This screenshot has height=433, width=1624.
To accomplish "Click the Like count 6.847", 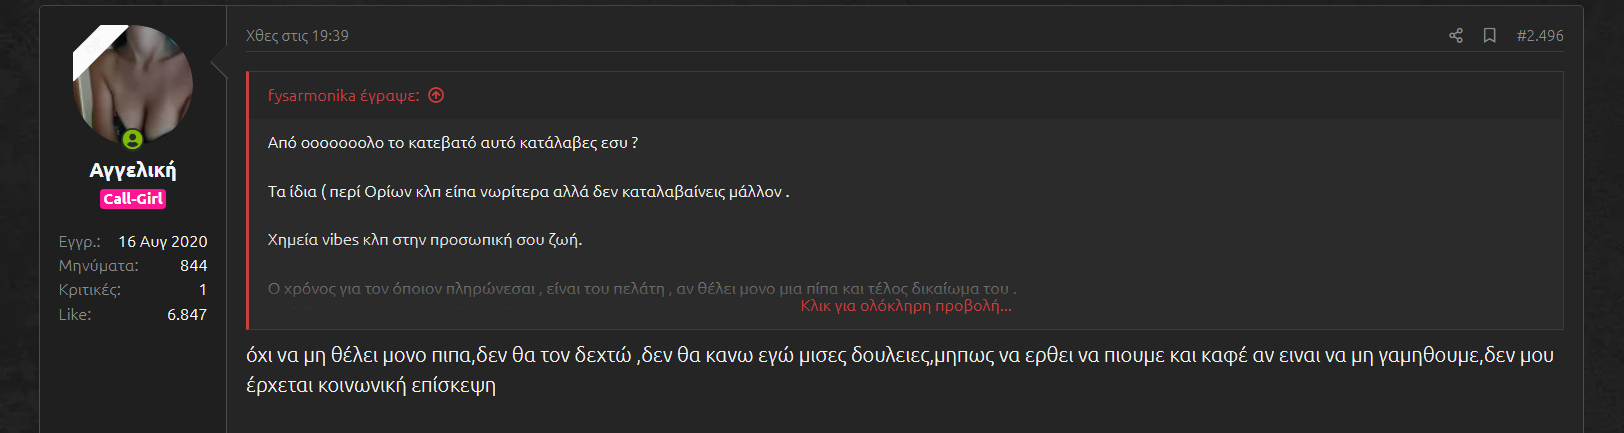I will pos(187,314).
